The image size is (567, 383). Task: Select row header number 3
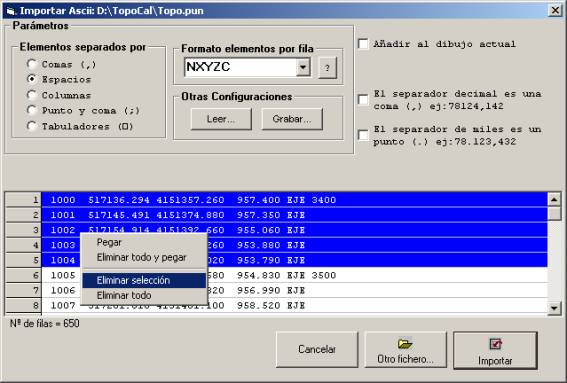pos(24,230)
